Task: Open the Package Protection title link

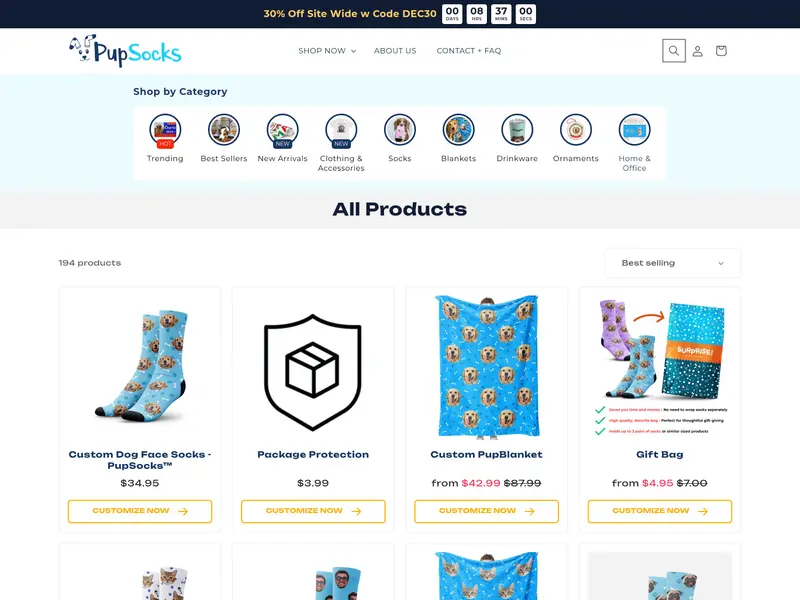Action: [x=313, y=454]
